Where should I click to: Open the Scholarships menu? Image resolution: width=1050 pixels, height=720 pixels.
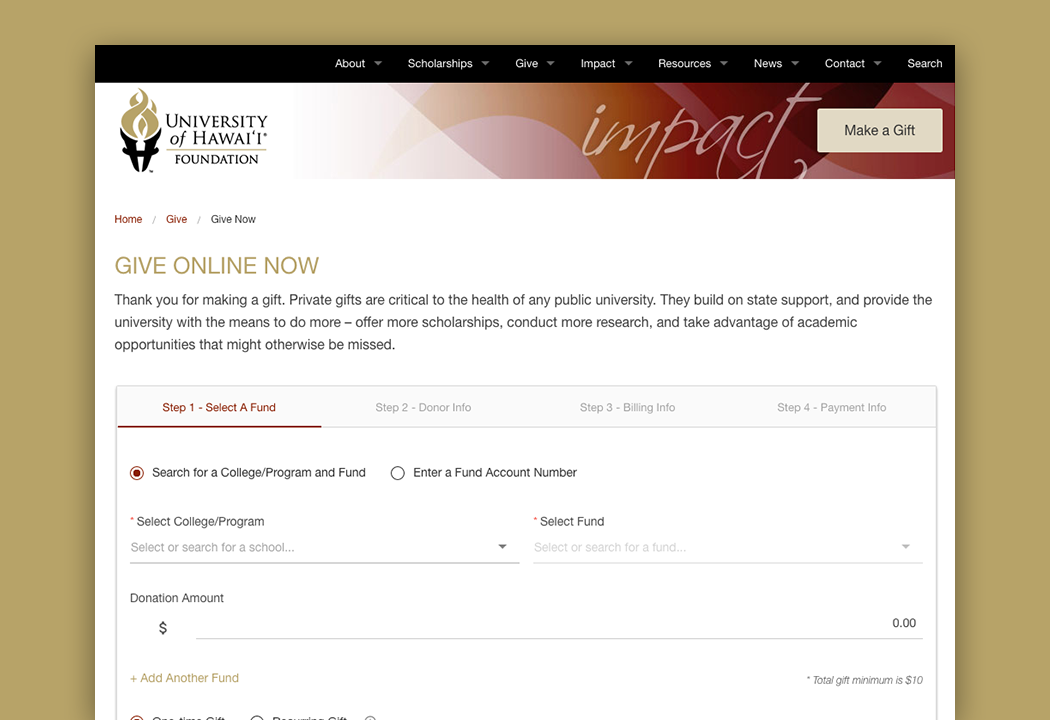pos(448,64)
